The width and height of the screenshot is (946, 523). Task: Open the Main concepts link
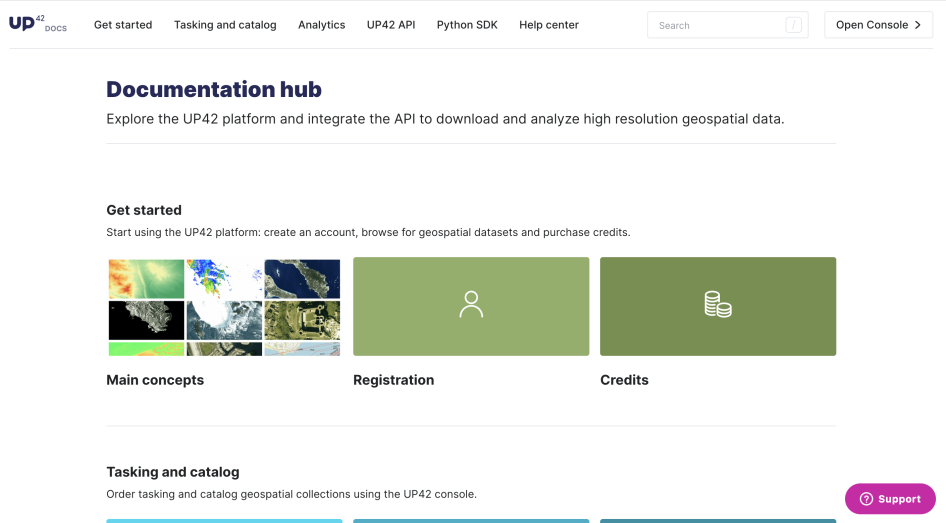pos(155,380)
